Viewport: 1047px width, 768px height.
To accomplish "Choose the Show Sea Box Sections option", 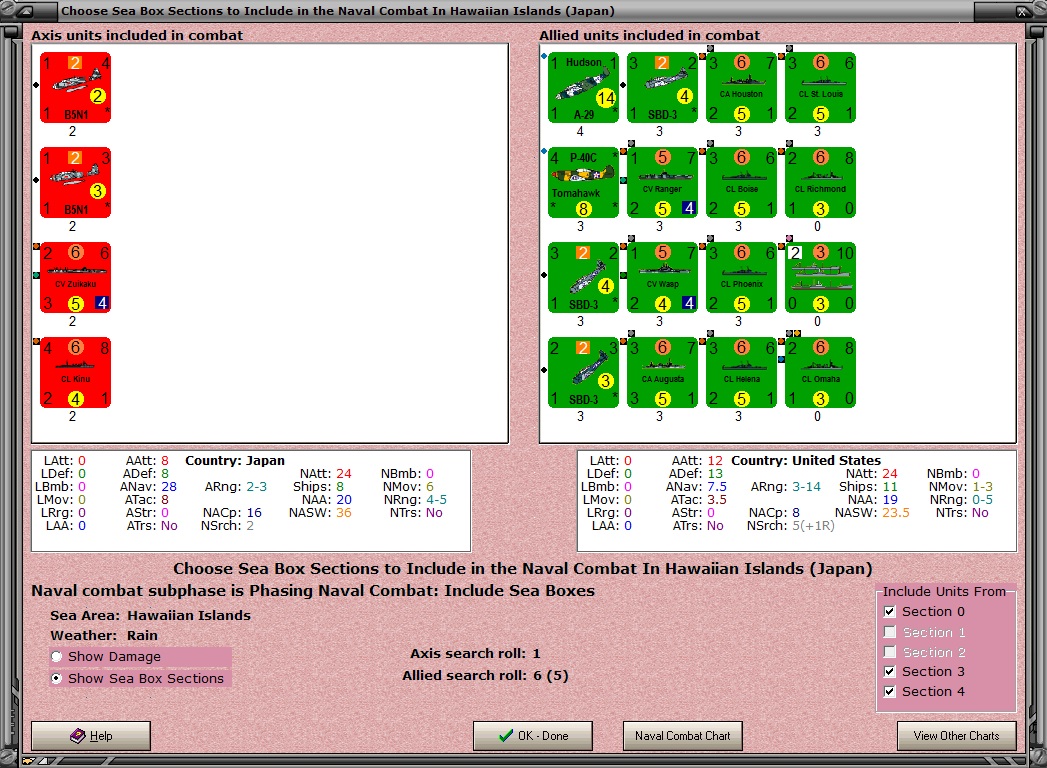I will point(57,679).
